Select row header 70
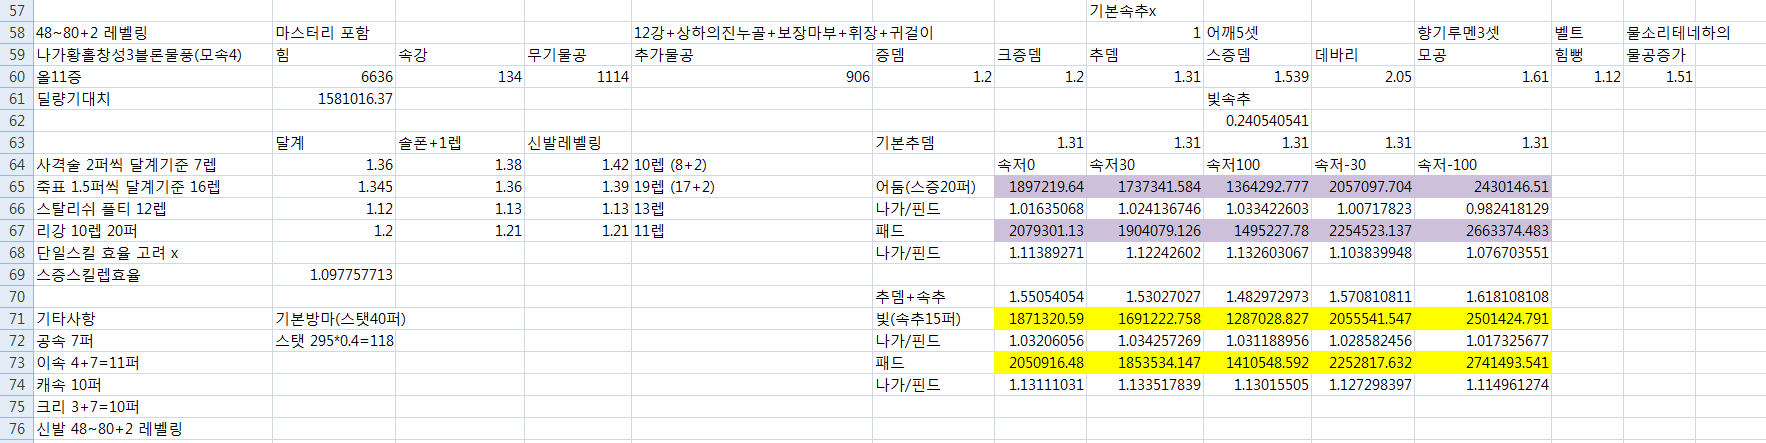1766x443 pixels. 16,297
